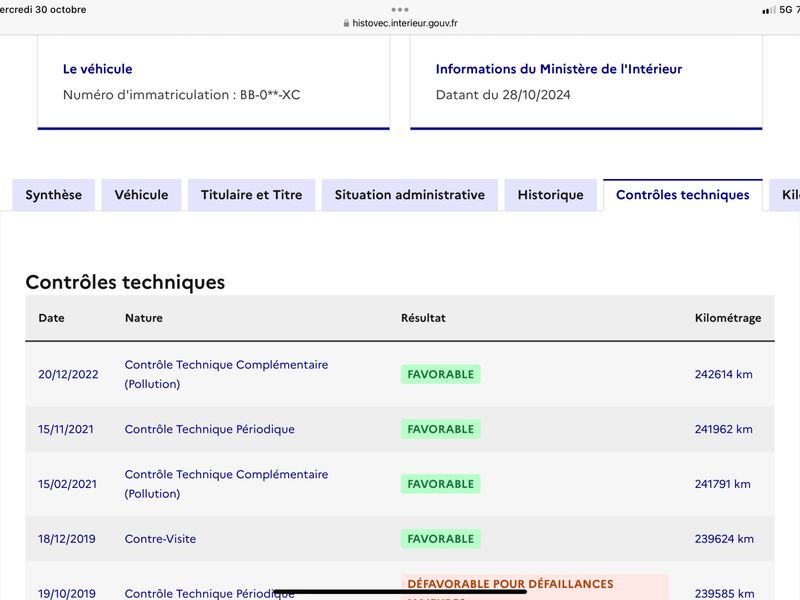Screen dimensions: 800x600
Task: Tap the cellular signal indicator
Action: (x=768, y=10)
